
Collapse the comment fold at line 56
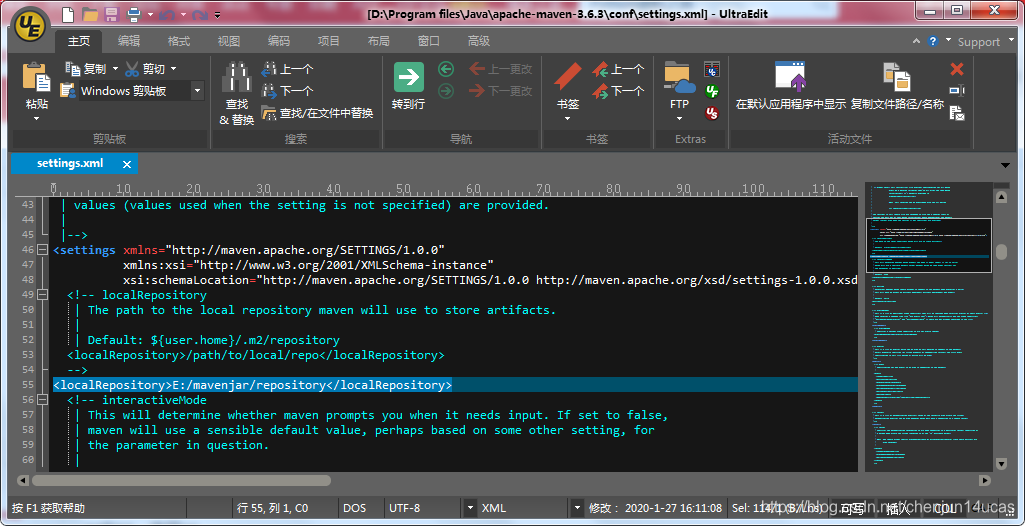click(42, 400)
